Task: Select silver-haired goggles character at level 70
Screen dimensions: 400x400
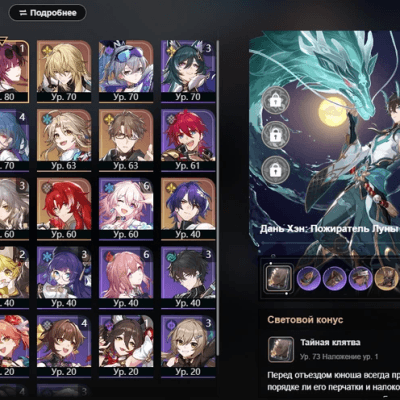Action: [126, 71]
